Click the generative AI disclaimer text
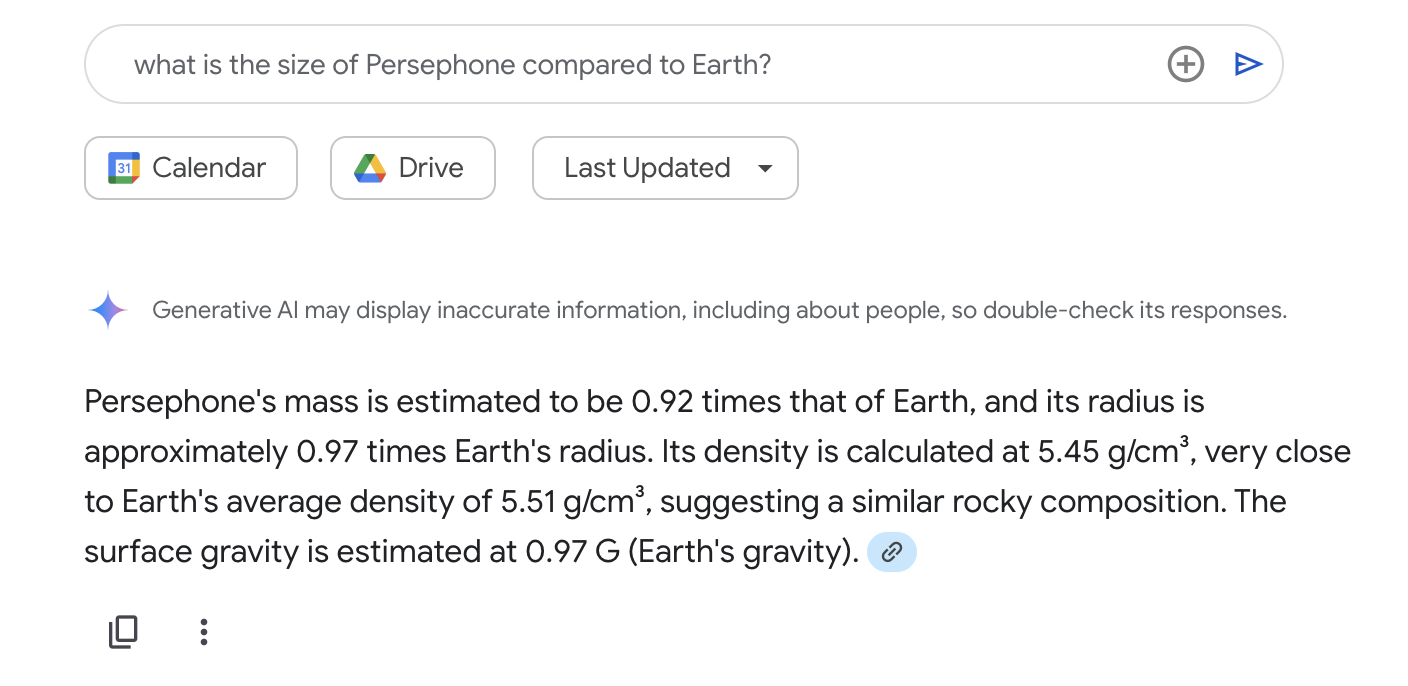Image resolution: width=1408 pixels, height=686 pixels. (719, 310)
